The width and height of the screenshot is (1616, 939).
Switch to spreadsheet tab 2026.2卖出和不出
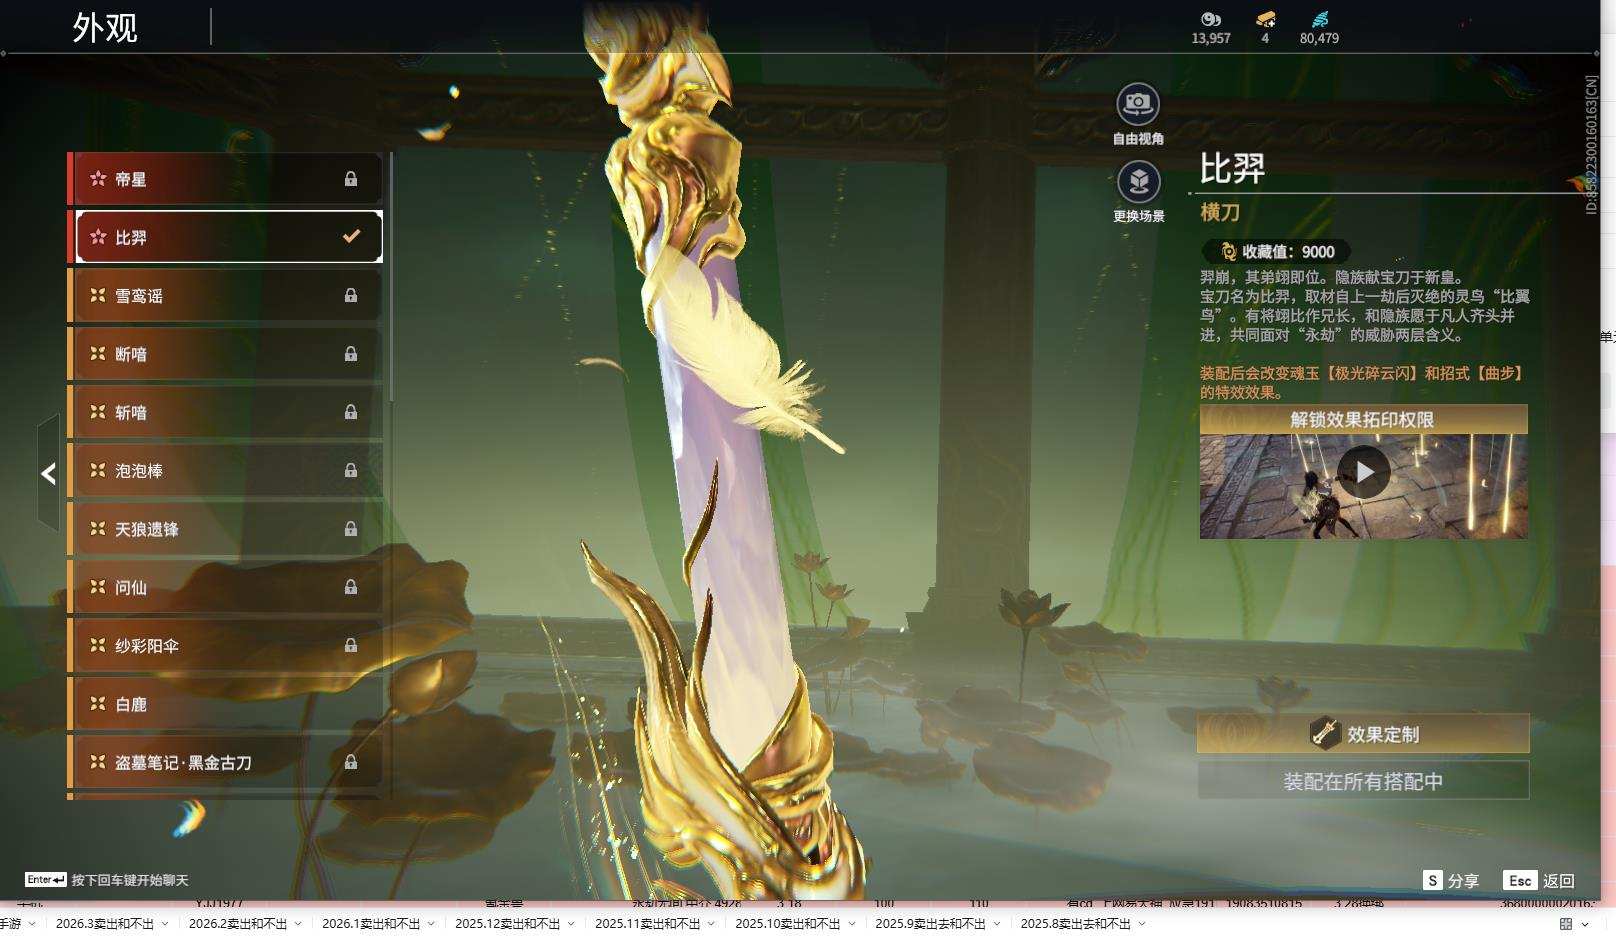tap(238, 924)
